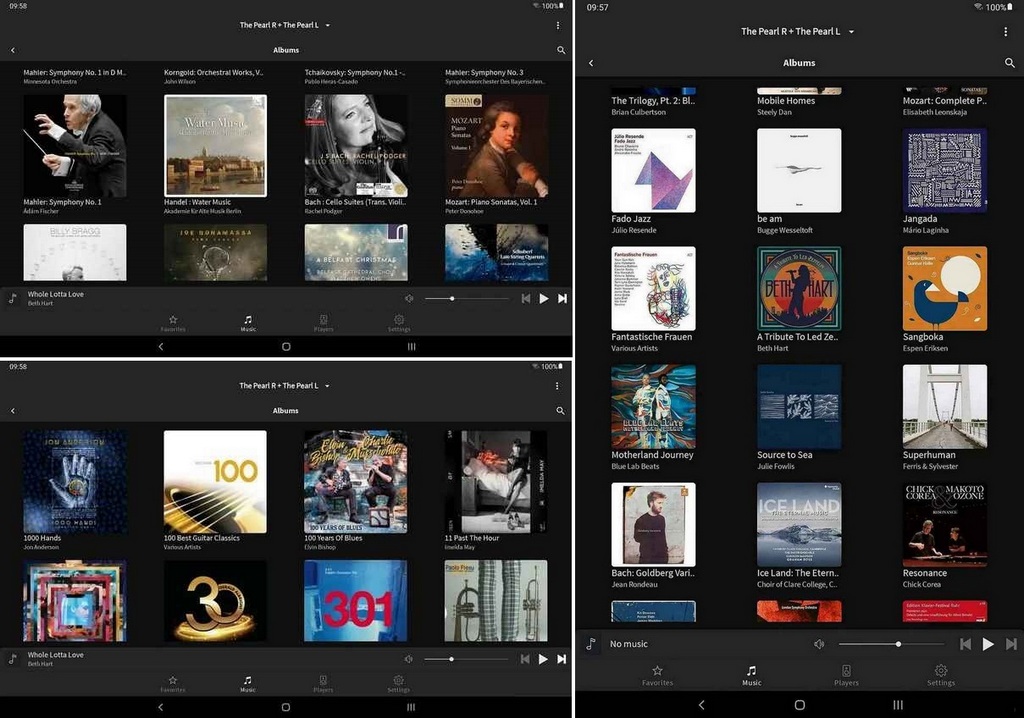Tap the Android home button in top-left screen
The height and width of the screenshot is (718, 1024).
286,347
